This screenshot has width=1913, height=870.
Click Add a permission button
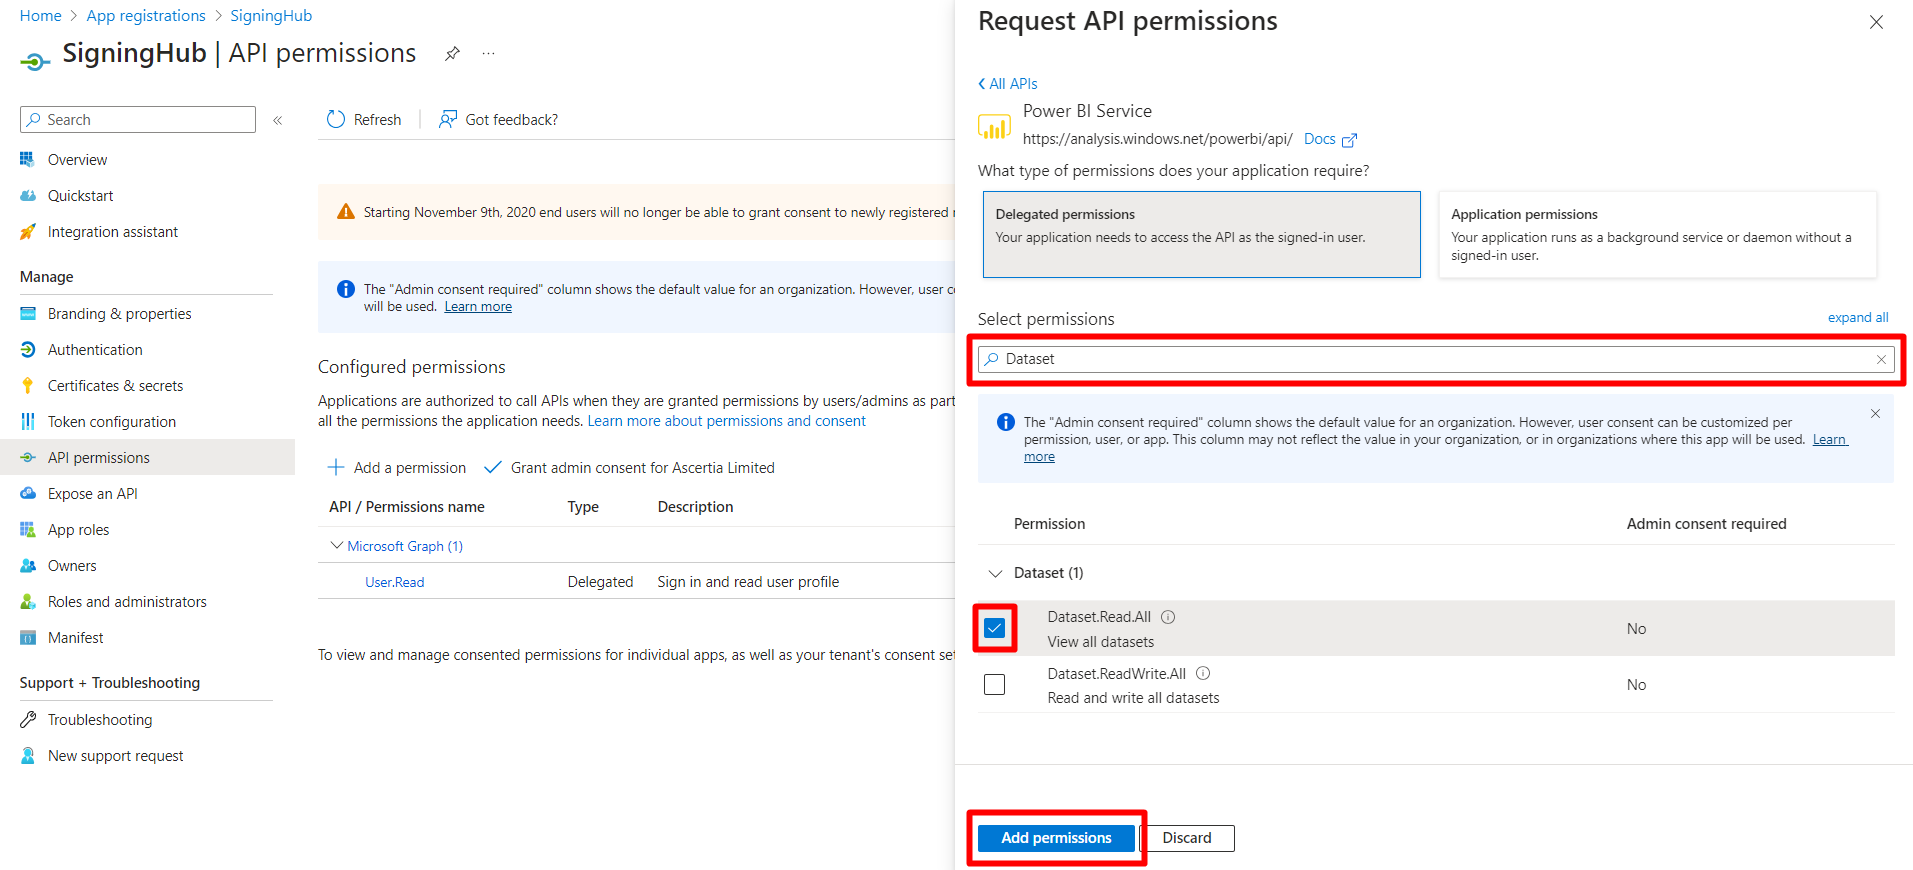397,467
